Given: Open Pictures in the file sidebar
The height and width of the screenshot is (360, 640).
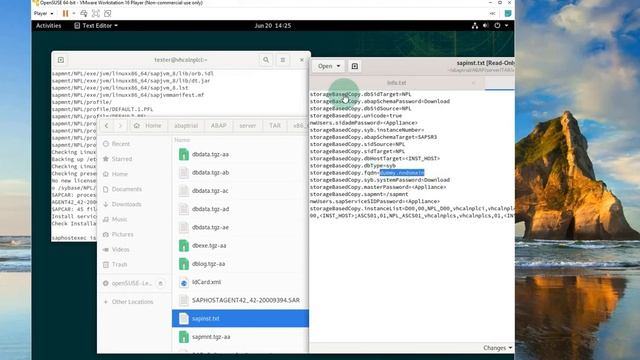Looking at the screenshot, I should coord(122,235).
